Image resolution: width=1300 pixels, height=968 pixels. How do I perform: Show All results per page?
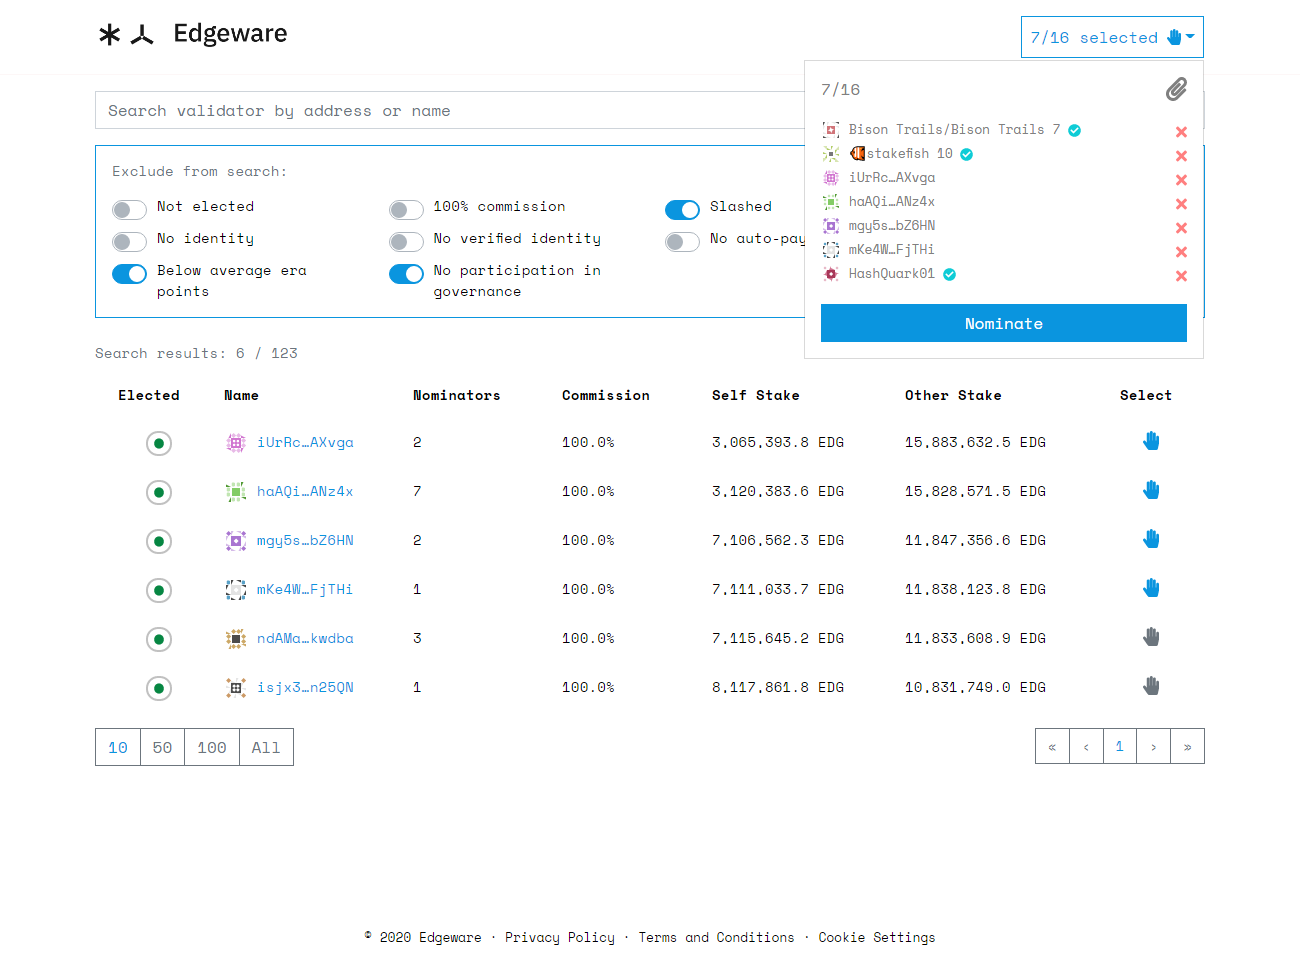266,747
